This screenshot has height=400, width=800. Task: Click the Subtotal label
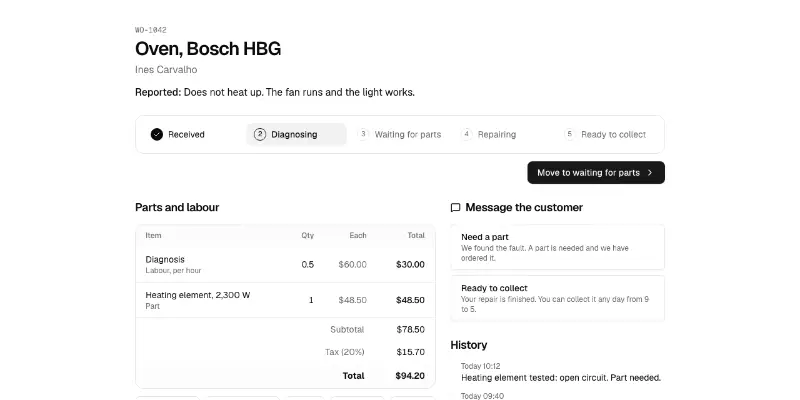pyautogui.click(x=347, y=330)
